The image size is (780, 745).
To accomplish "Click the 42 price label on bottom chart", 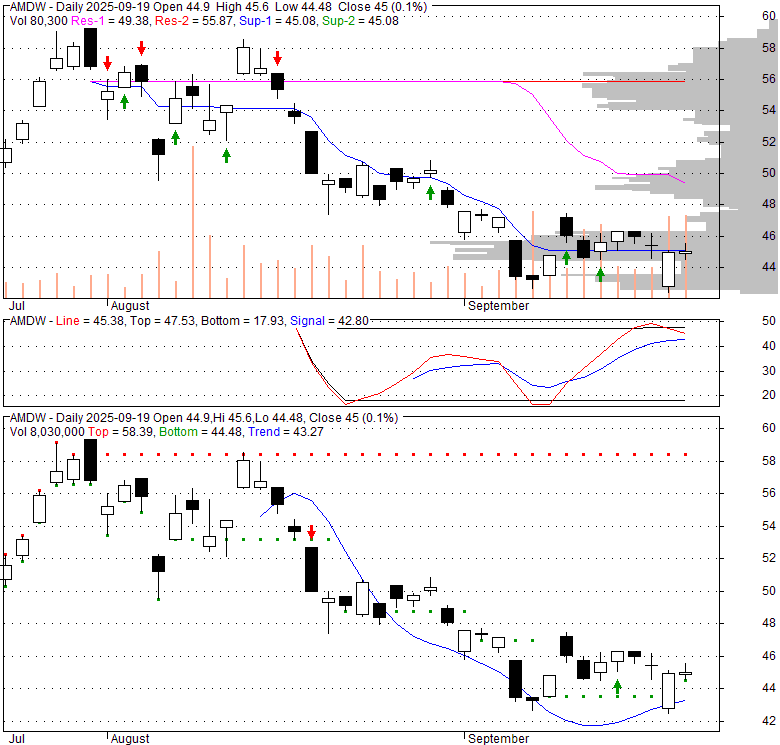I will coord(769,721).
